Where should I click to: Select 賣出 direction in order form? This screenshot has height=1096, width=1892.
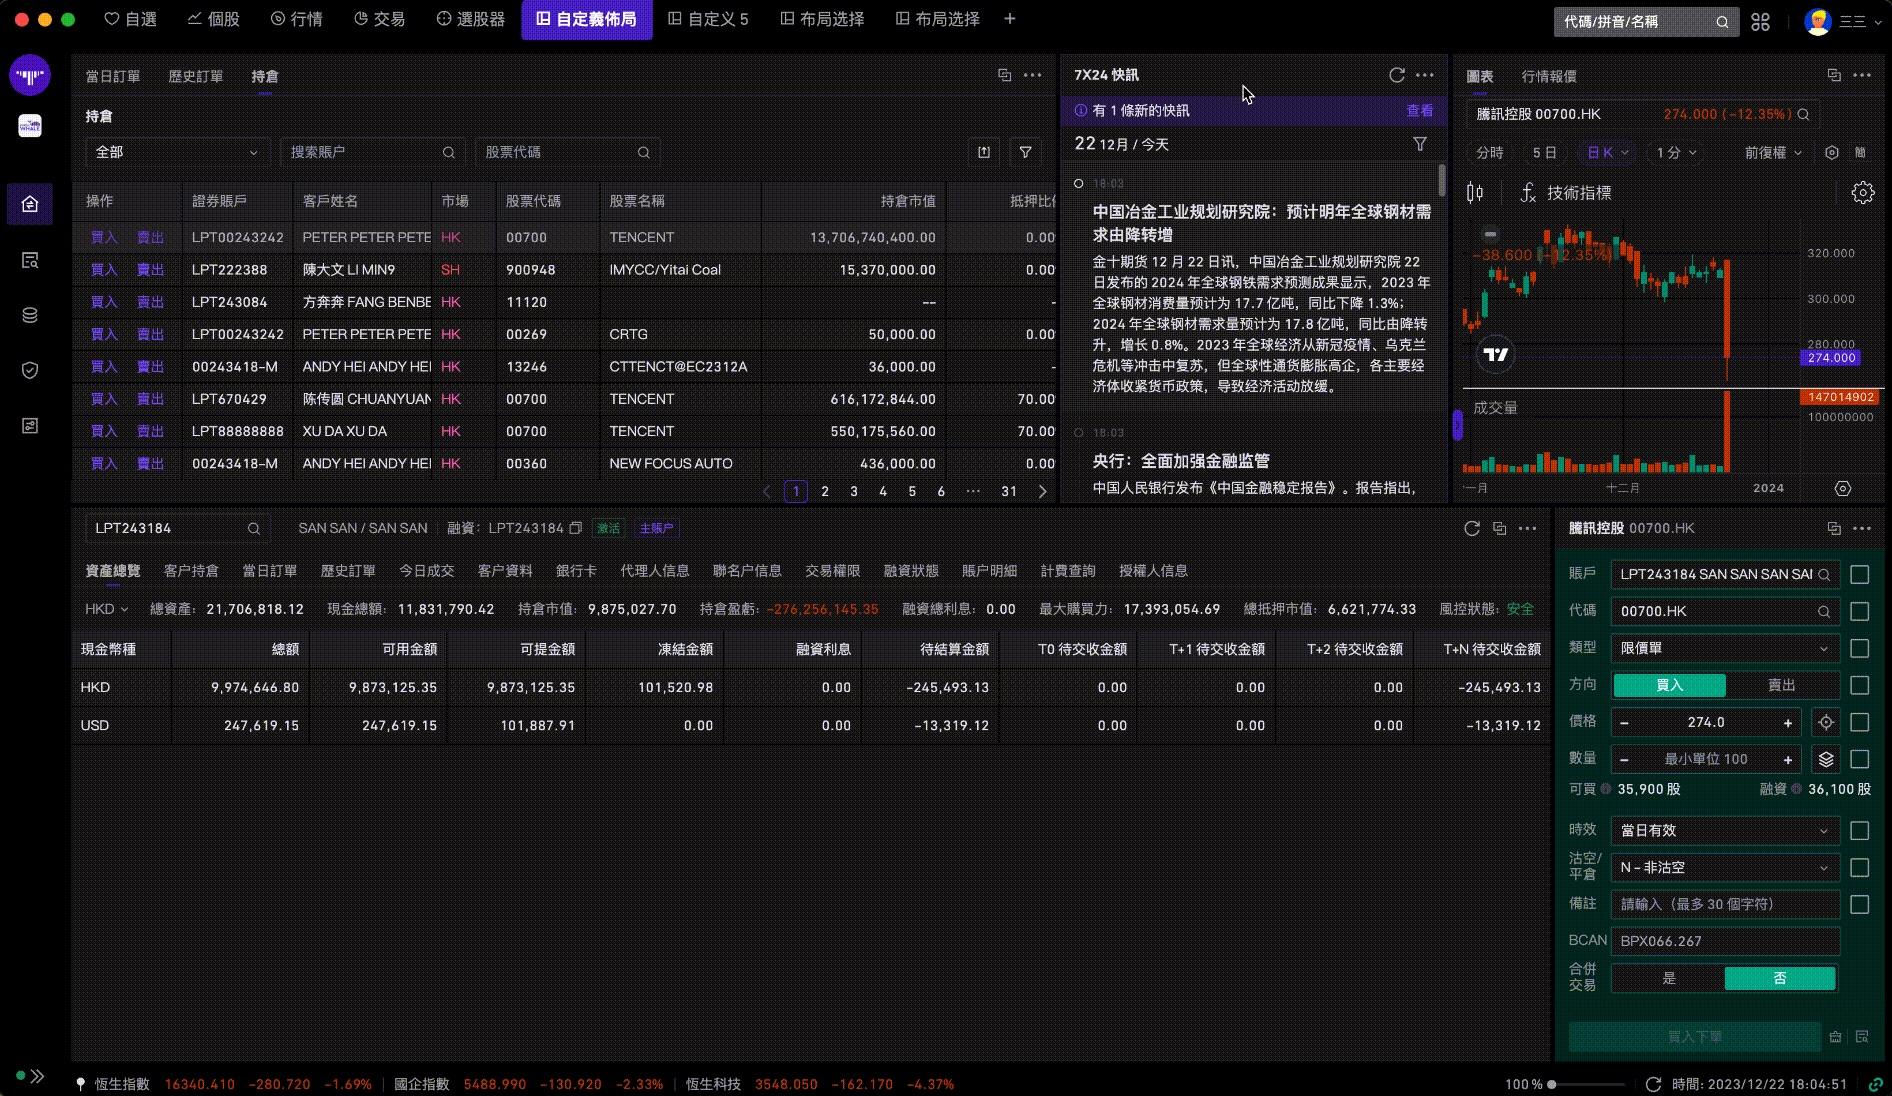(x=1782, y=685)
